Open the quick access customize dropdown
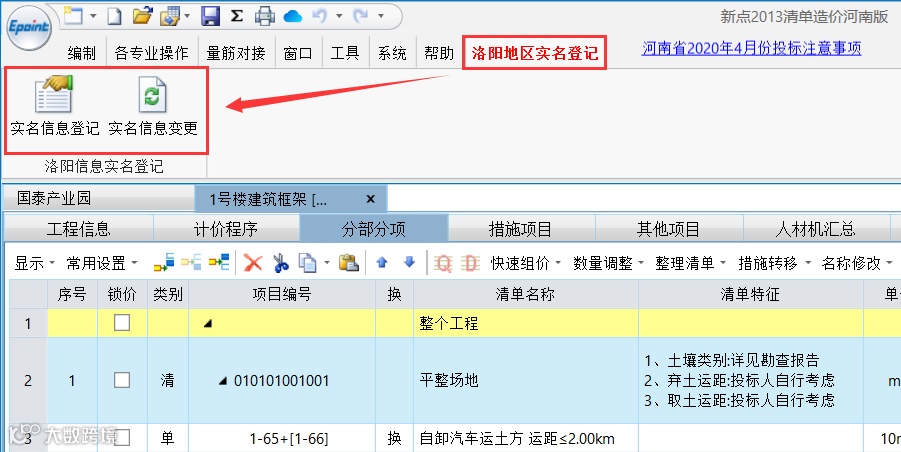This screenshot has height=452, width=901. [381, 16]
